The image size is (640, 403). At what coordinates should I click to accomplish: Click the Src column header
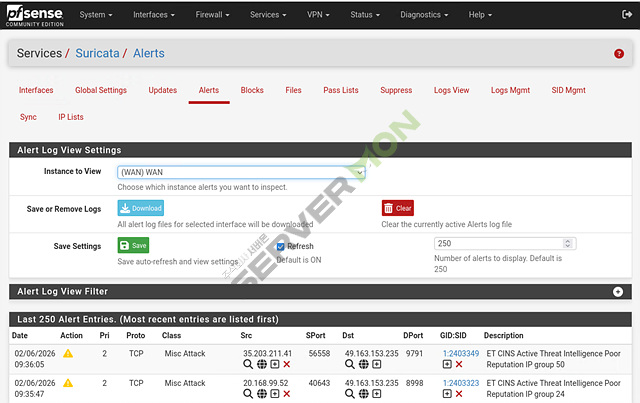pyautogui.click(x=246, y=336)
